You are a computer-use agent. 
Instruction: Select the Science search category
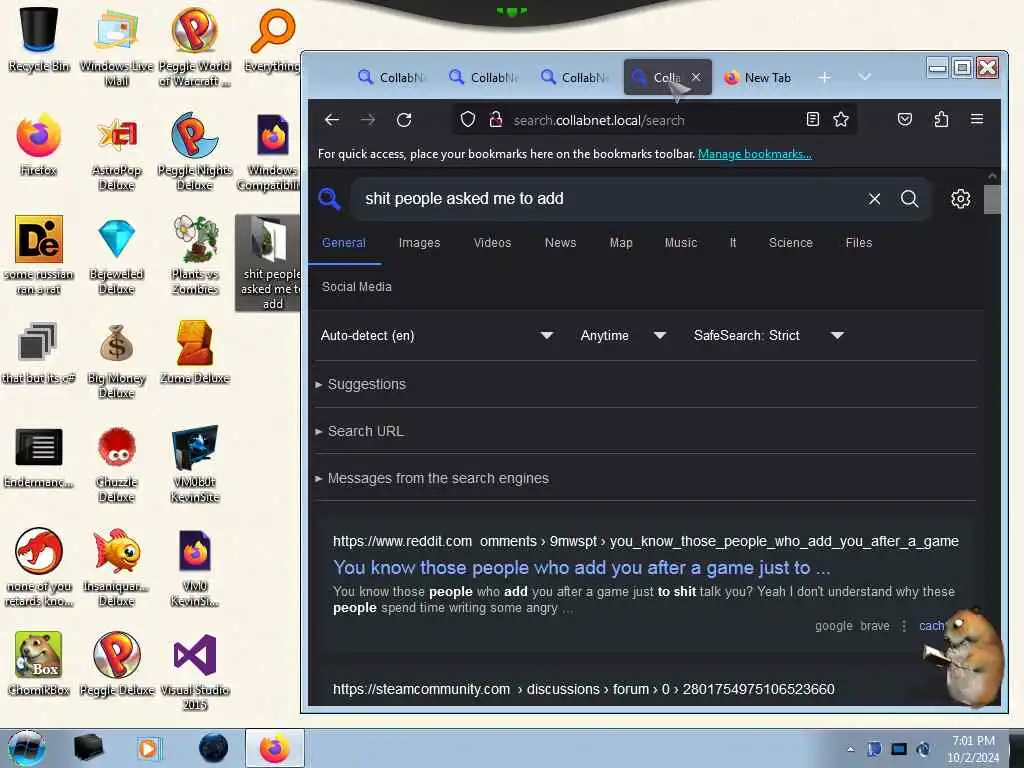tap(790, 243)
